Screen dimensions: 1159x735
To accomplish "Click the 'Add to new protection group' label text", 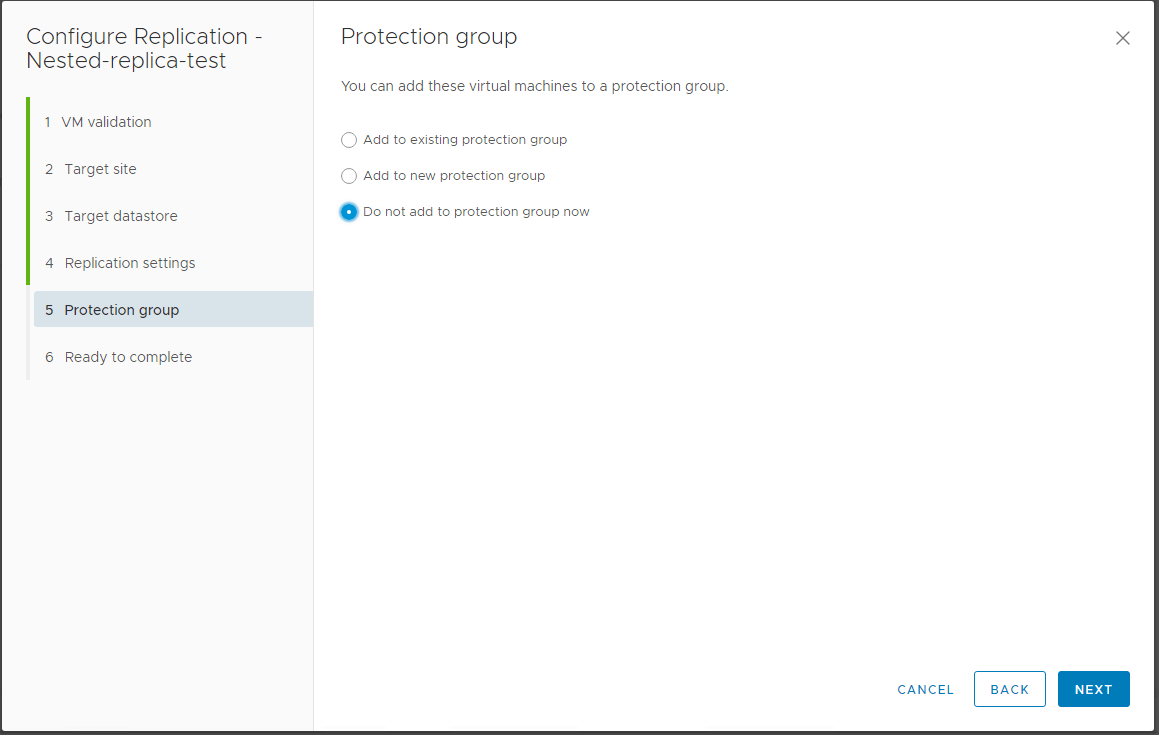I will 454,176.
